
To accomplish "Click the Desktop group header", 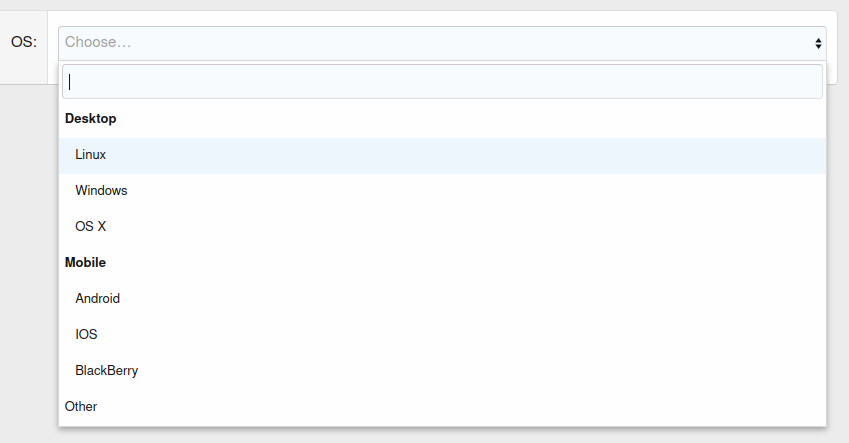I will [x=91, y=119].
